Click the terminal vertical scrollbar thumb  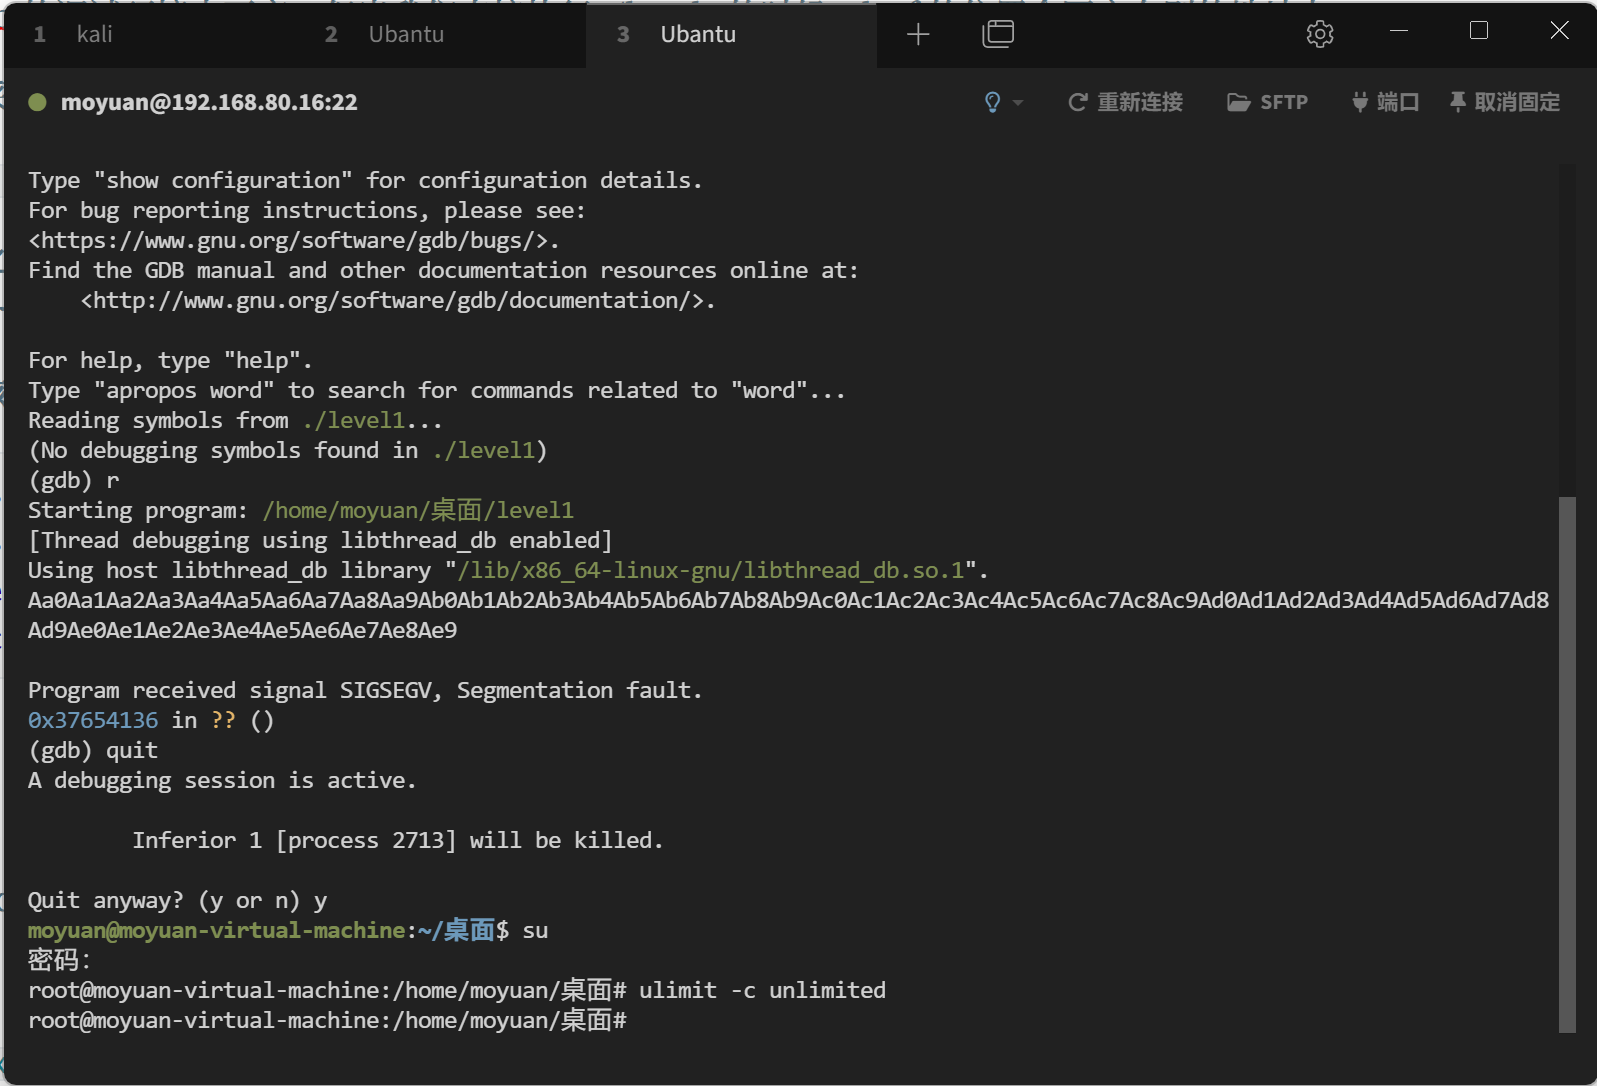(x=1567, y=764)
